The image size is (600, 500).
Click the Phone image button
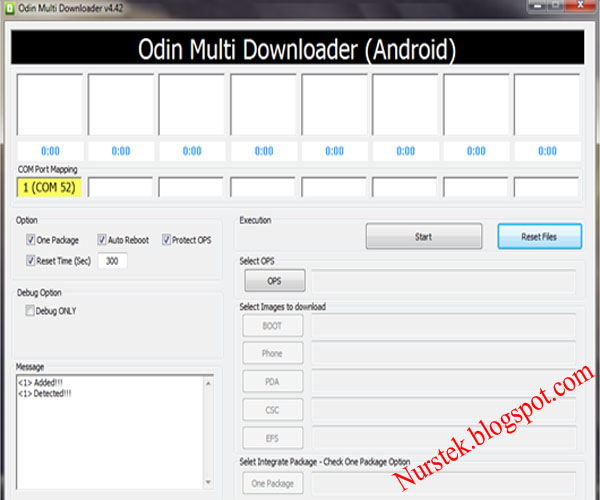tap(272, 353)
